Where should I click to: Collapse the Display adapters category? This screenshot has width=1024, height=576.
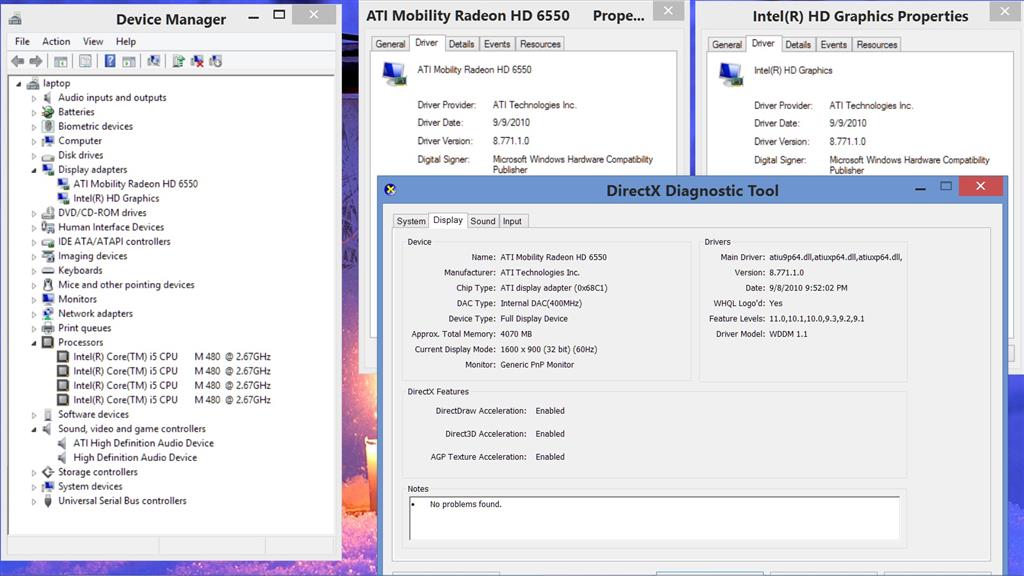[34, 170]
